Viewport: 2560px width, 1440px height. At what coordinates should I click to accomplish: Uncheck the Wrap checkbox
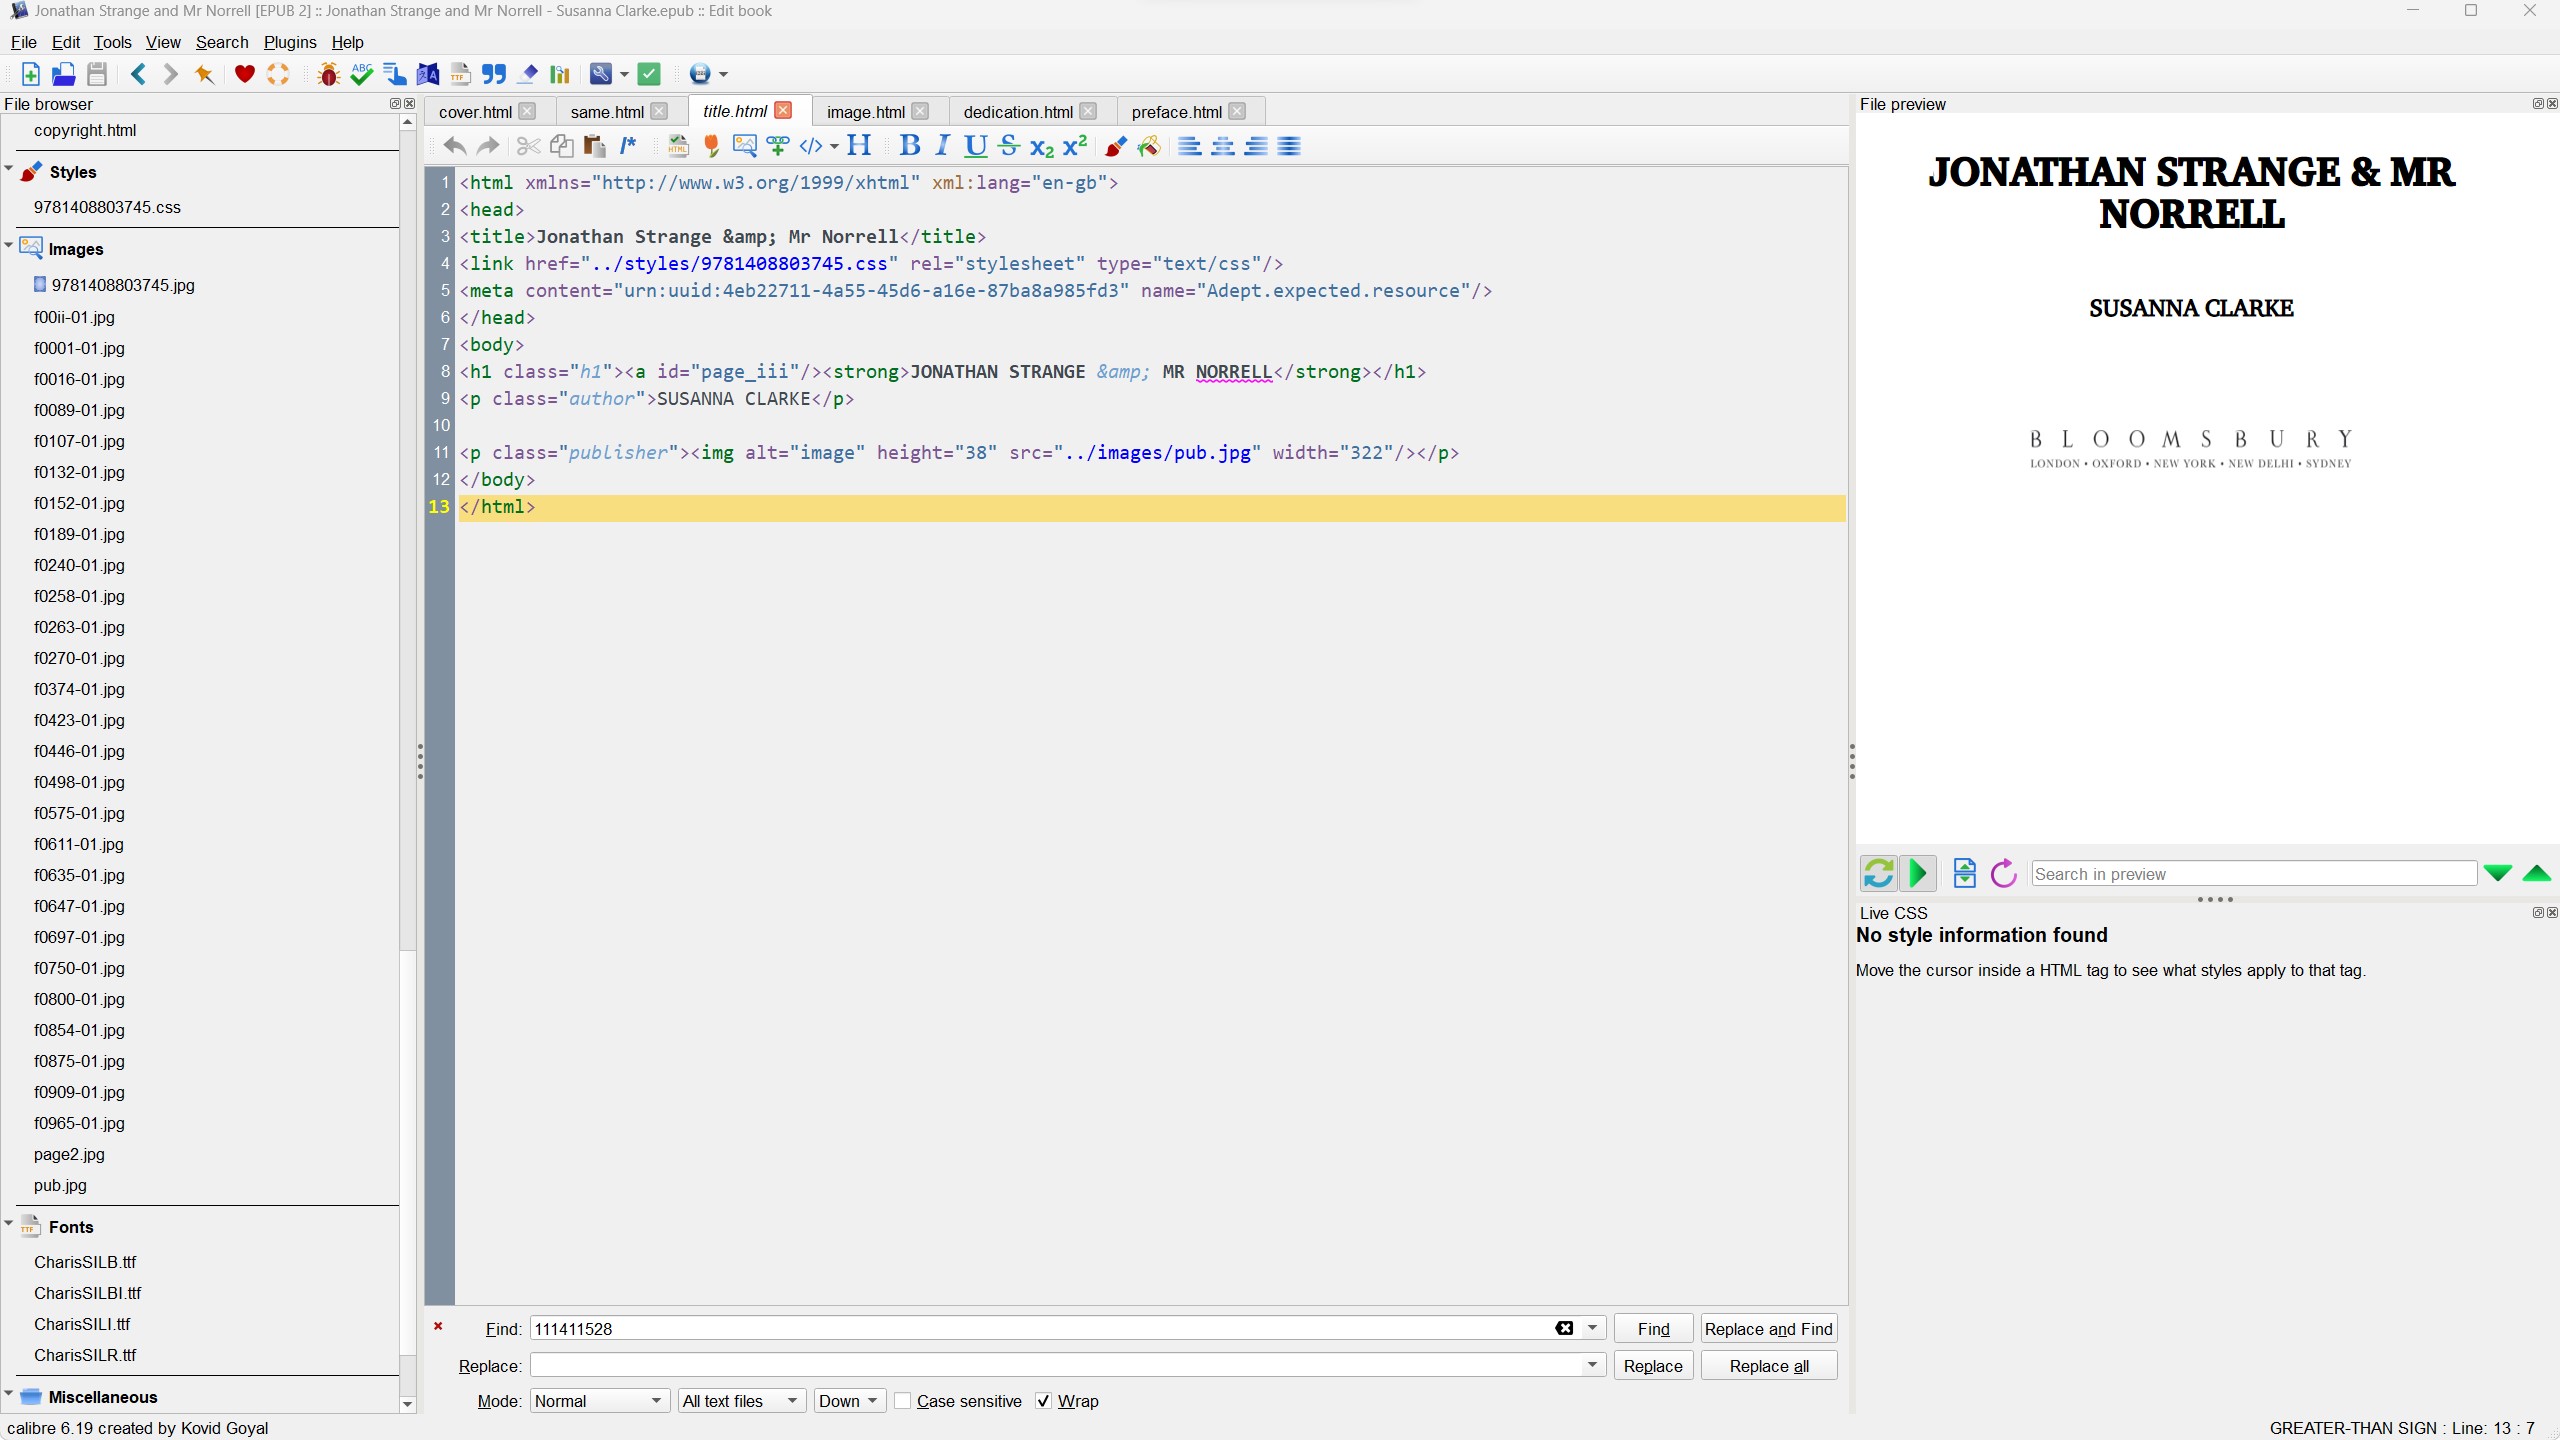pos(1044,1401)
